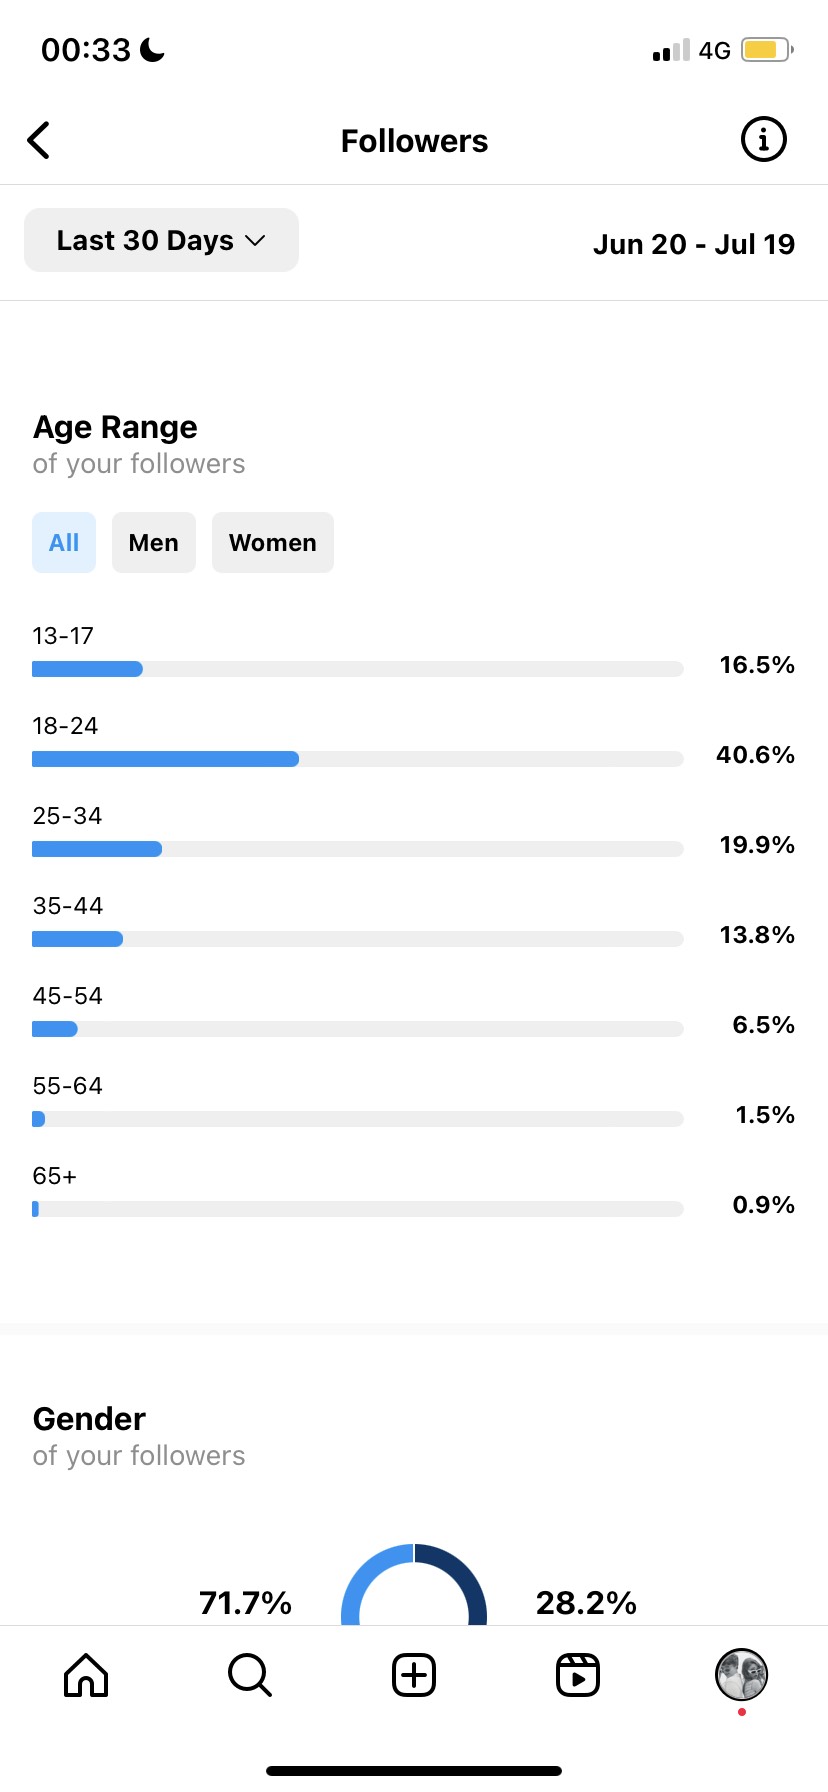Go back using the left arrow
The width and height of the screenshot is (828, 1792).
click(39, 141)
